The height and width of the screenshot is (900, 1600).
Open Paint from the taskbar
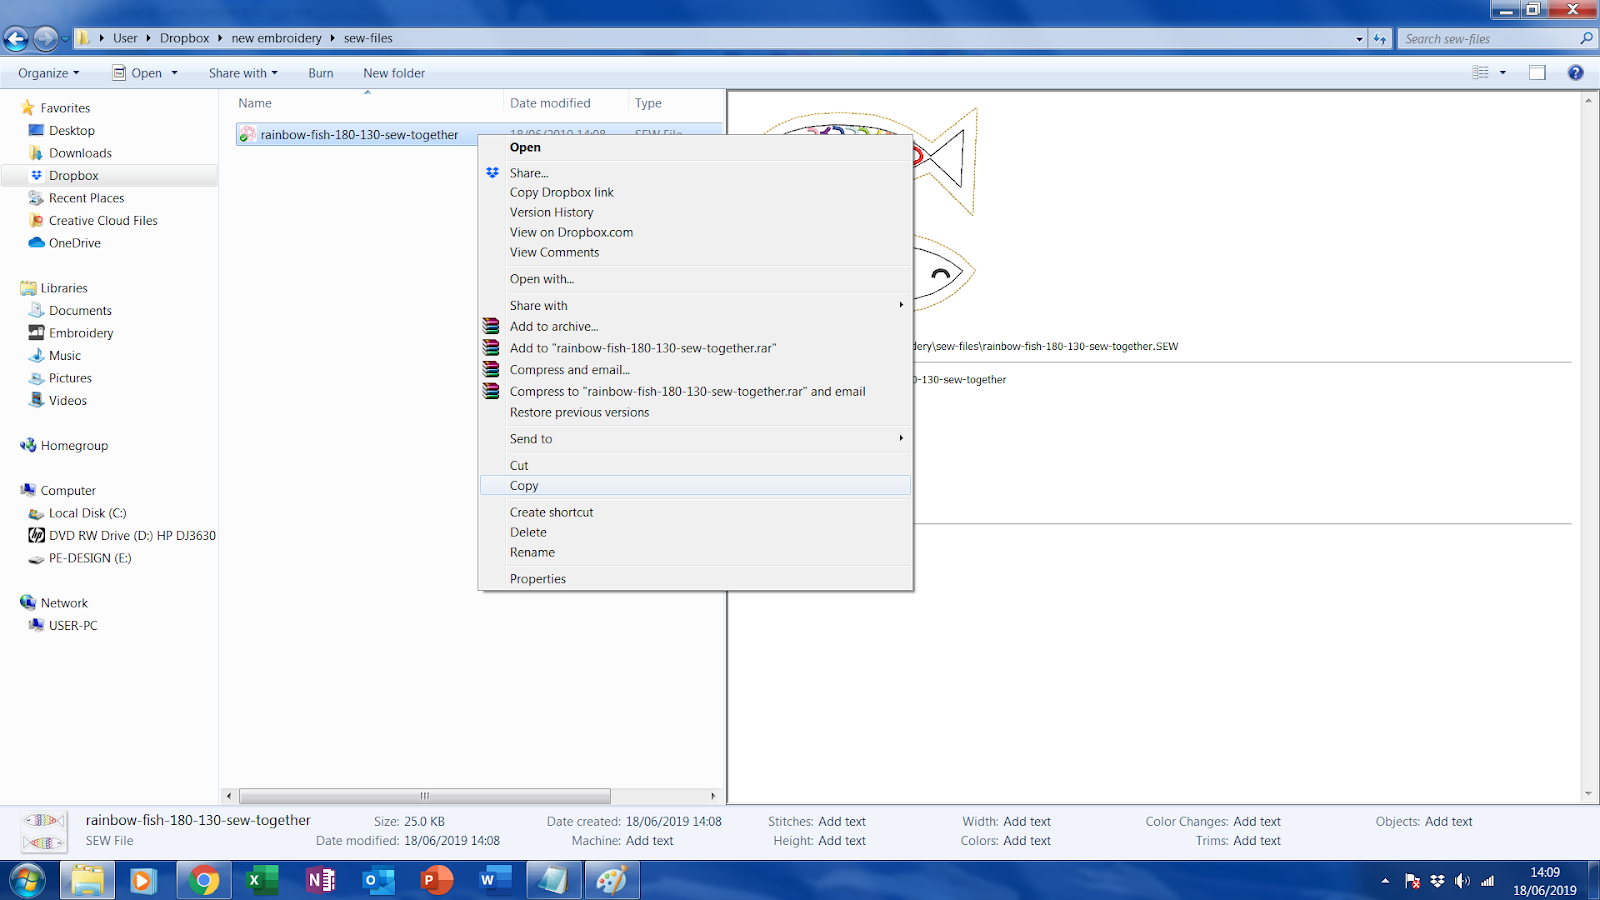click(x=611, y=881)
